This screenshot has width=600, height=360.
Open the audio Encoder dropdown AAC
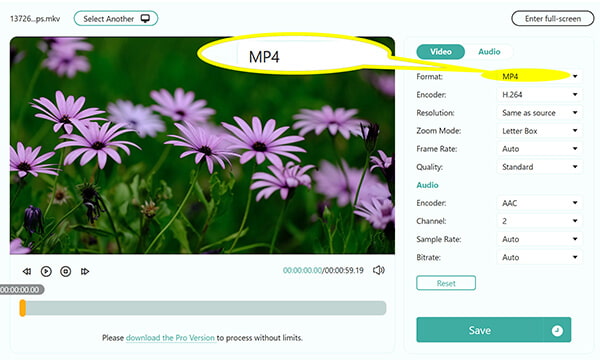(x=539, y=203)
